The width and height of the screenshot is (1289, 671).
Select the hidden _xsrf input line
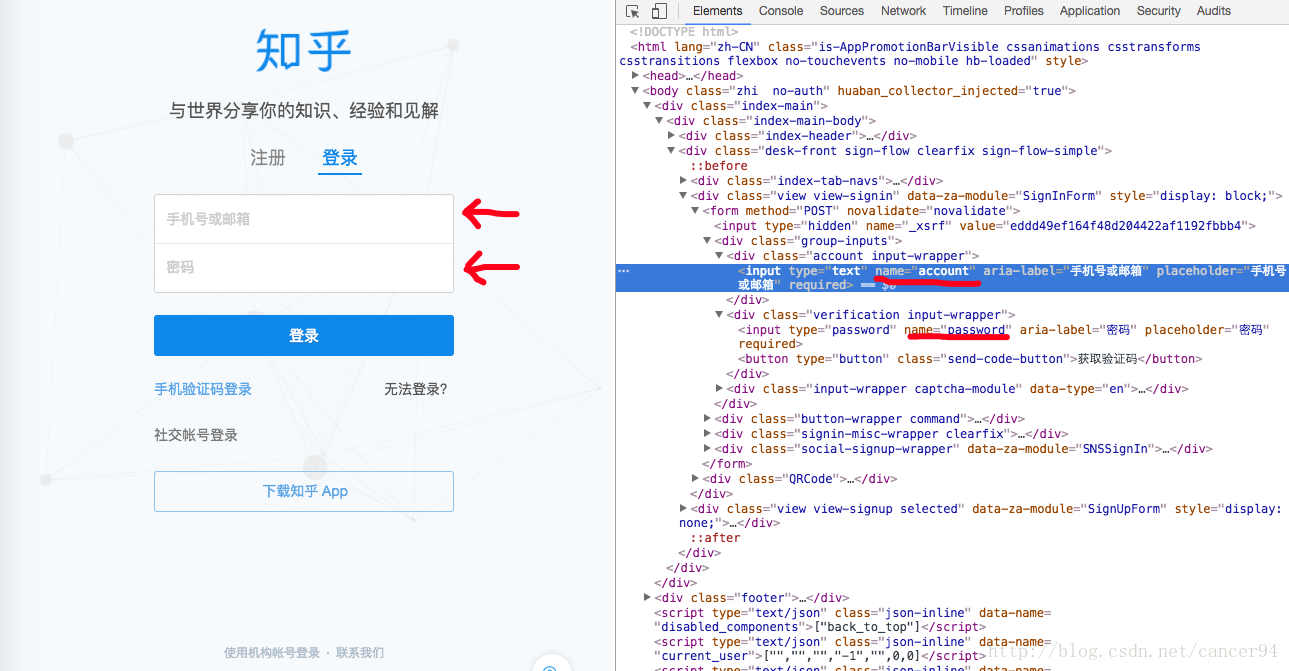tap(987, 226)
